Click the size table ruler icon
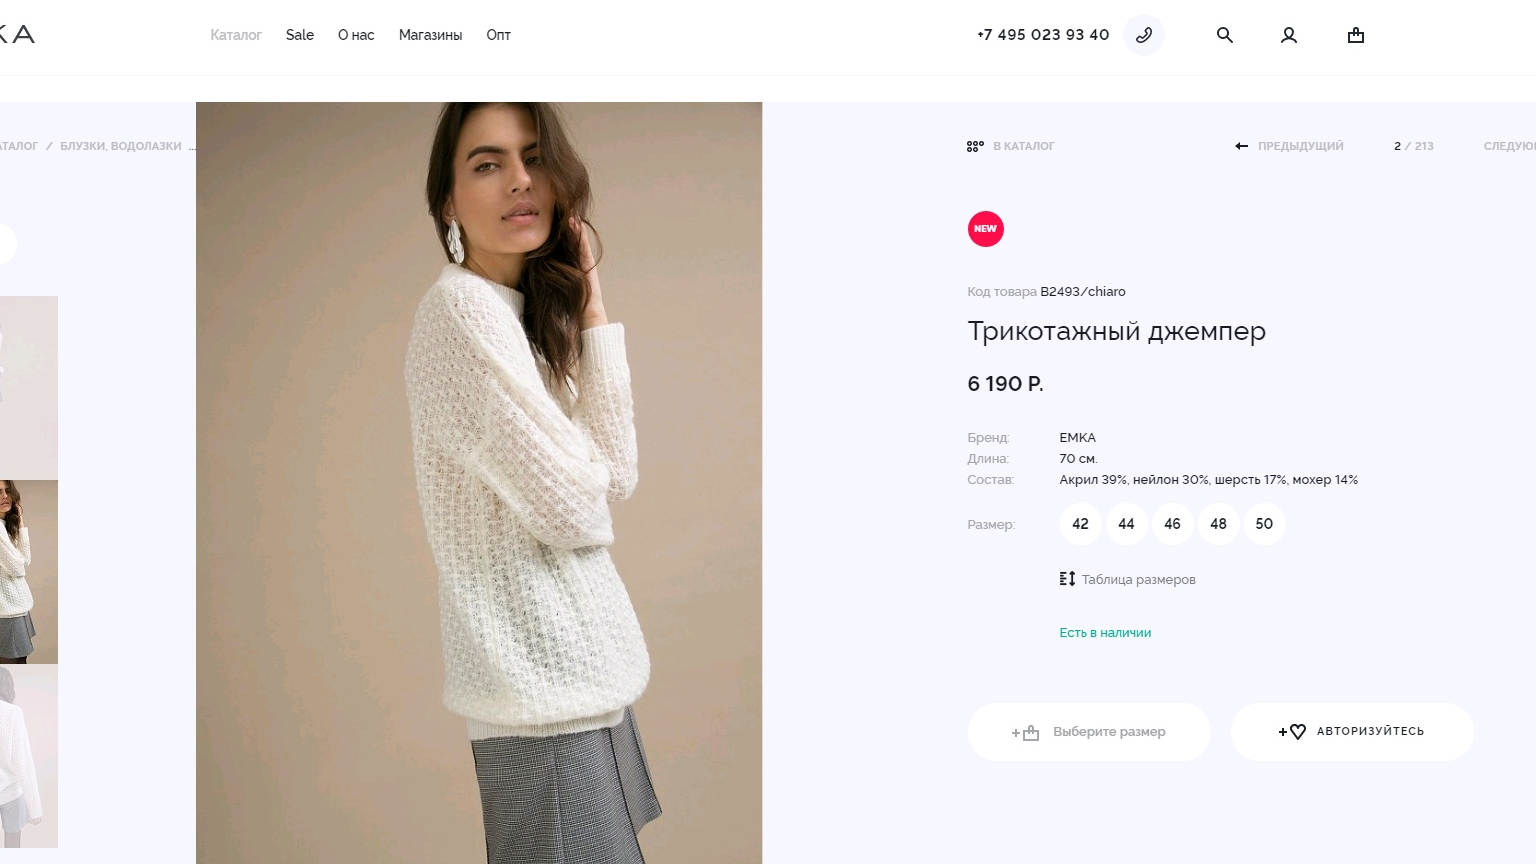The image size is (1536, 864). (x=1067, y=579)
